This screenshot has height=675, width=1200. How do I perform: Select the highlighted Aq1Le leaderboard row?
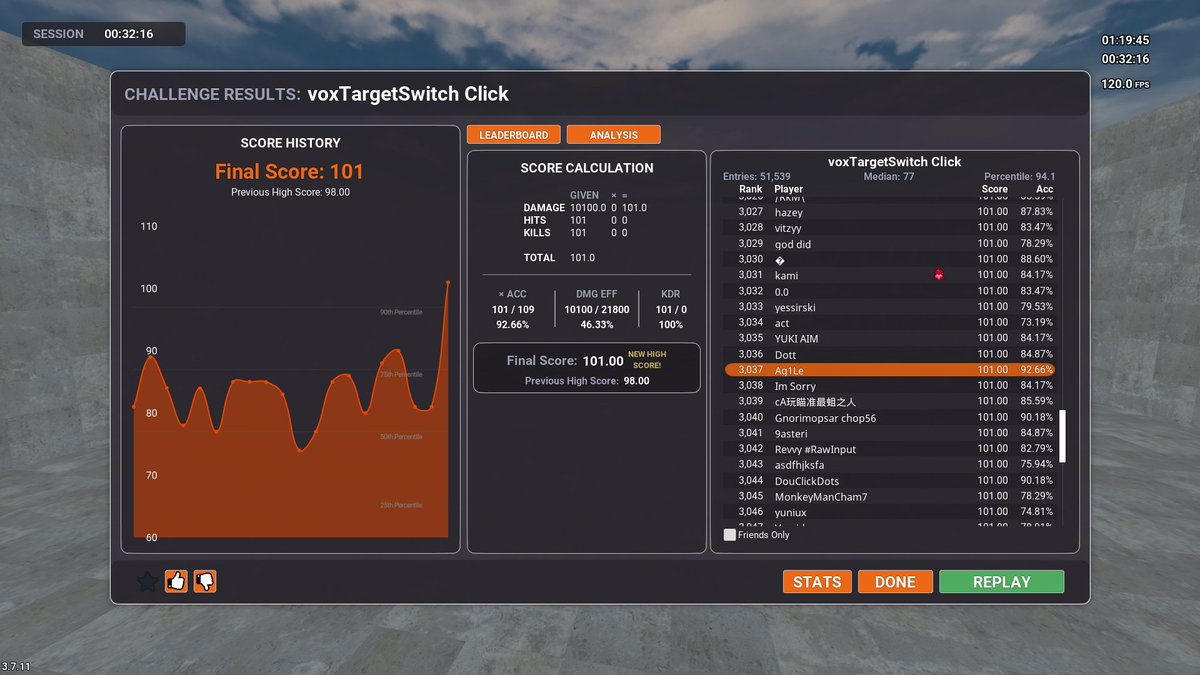[890, 370]
